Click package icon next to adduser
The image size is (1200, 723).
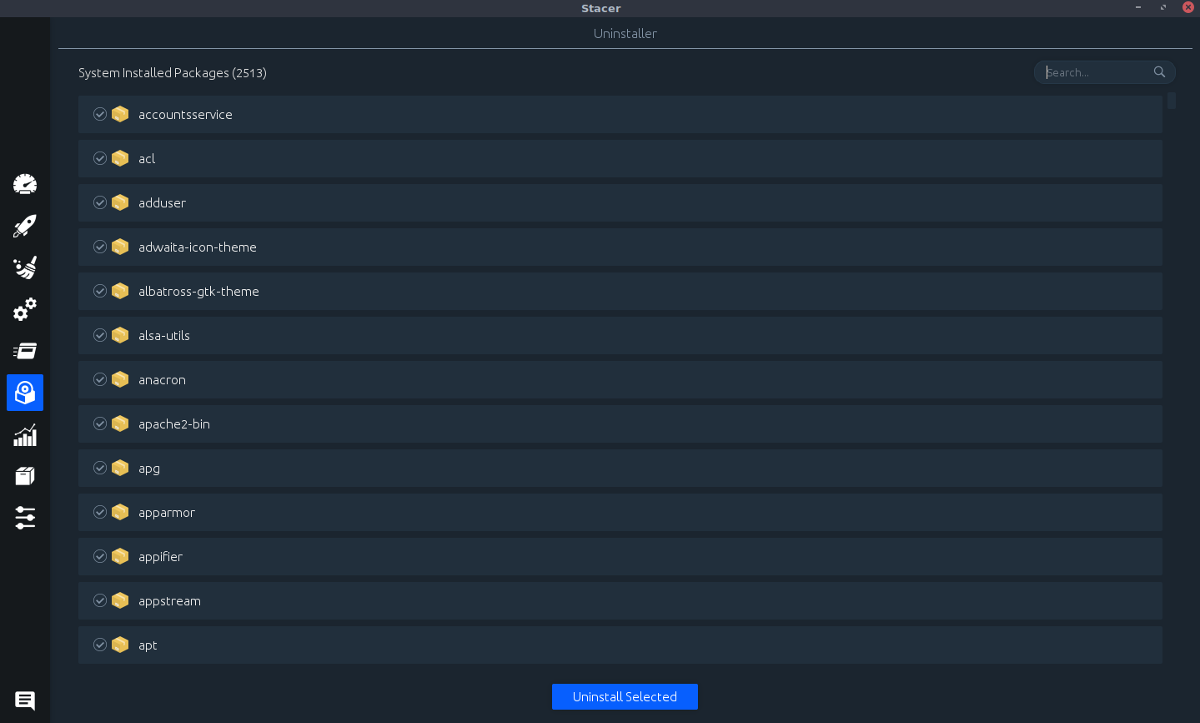[120, 202]
